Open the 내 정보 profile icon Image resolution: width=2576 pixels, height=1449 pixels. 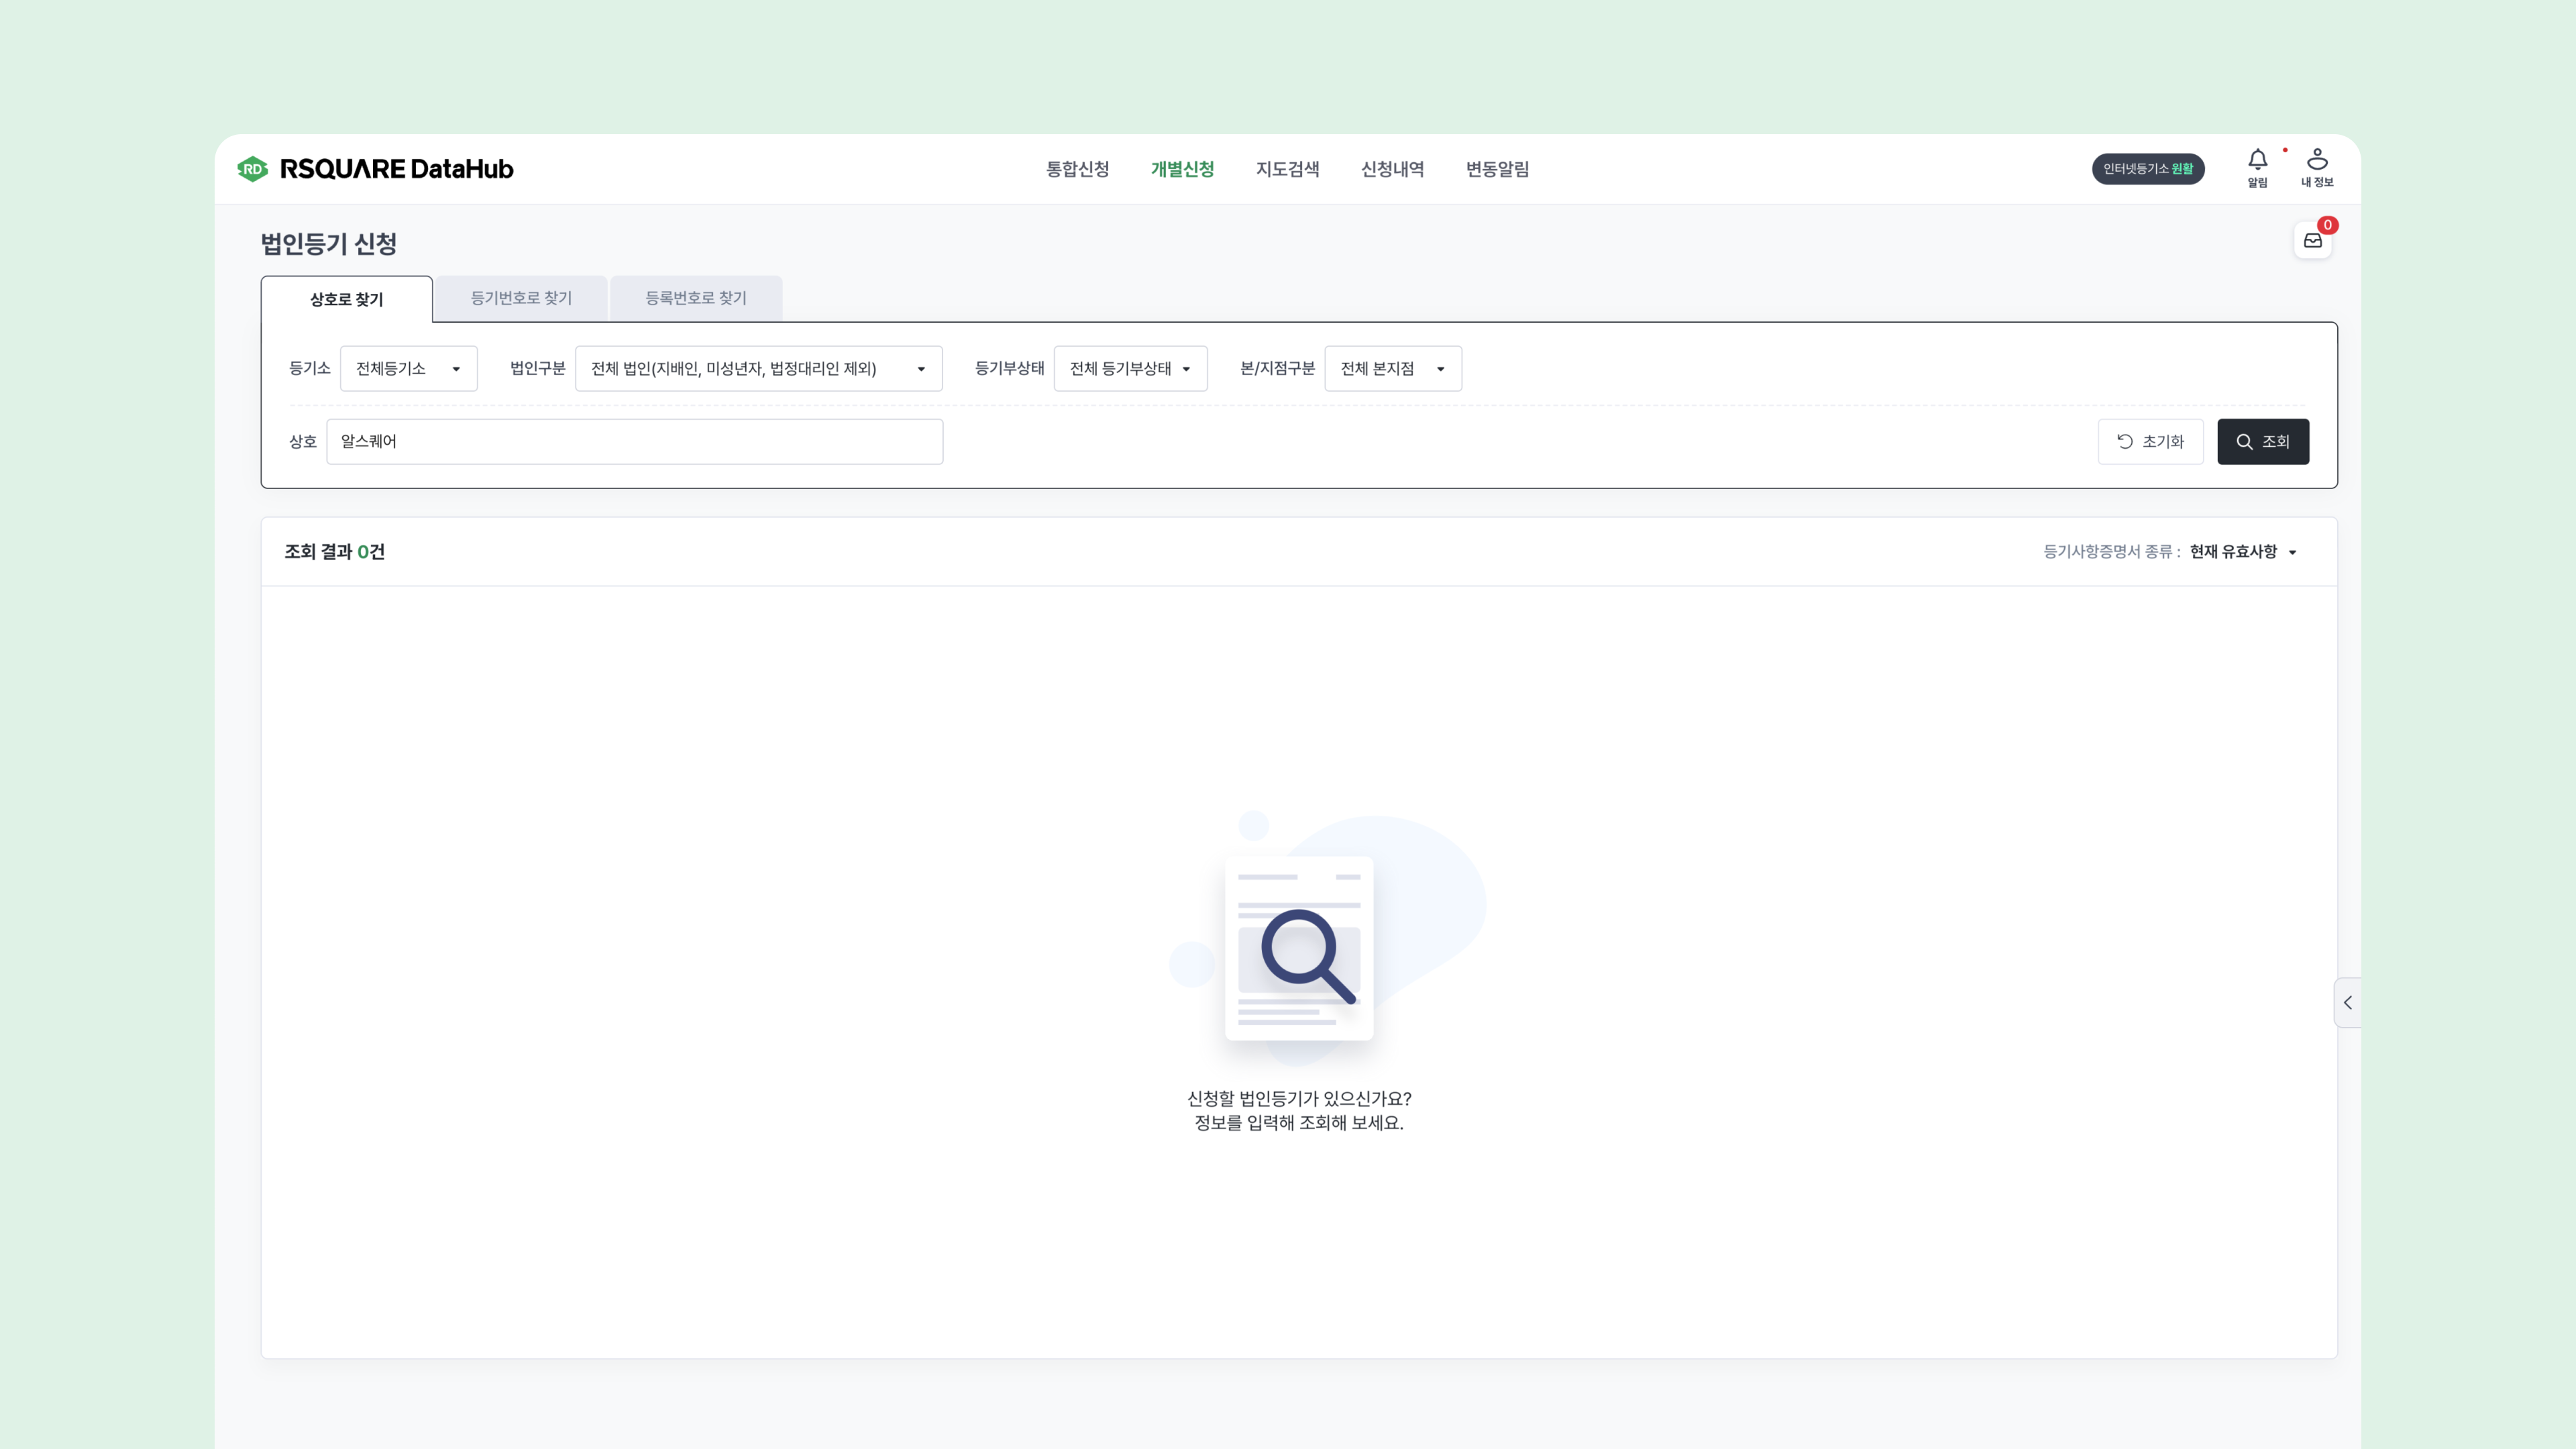2316,167
